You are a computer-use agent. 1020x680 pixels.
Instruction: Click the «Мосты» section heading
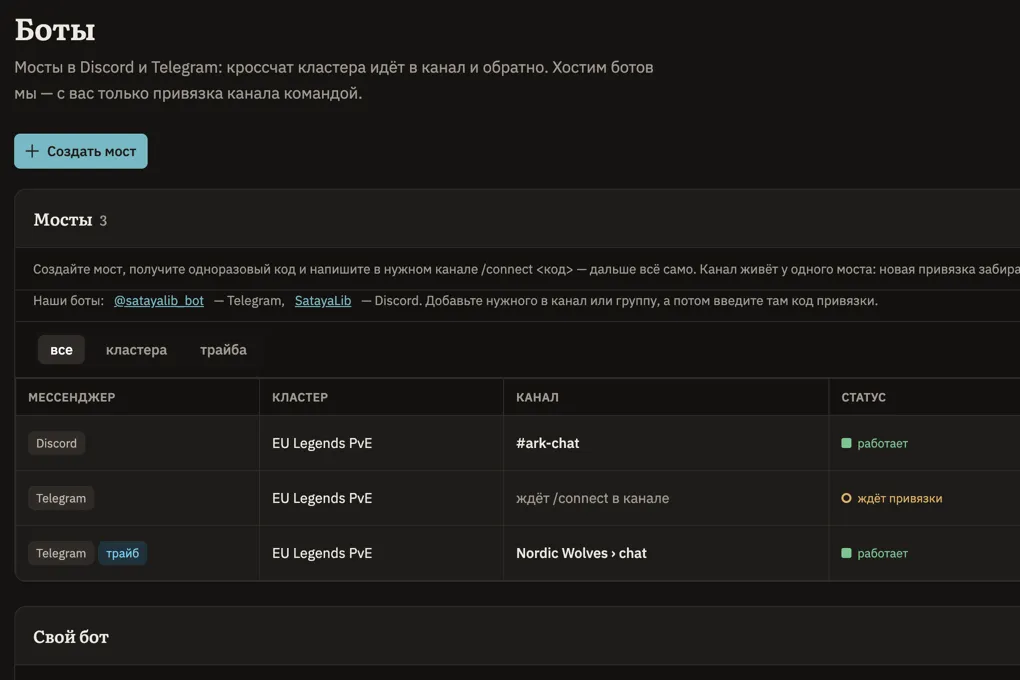(62, 220)
